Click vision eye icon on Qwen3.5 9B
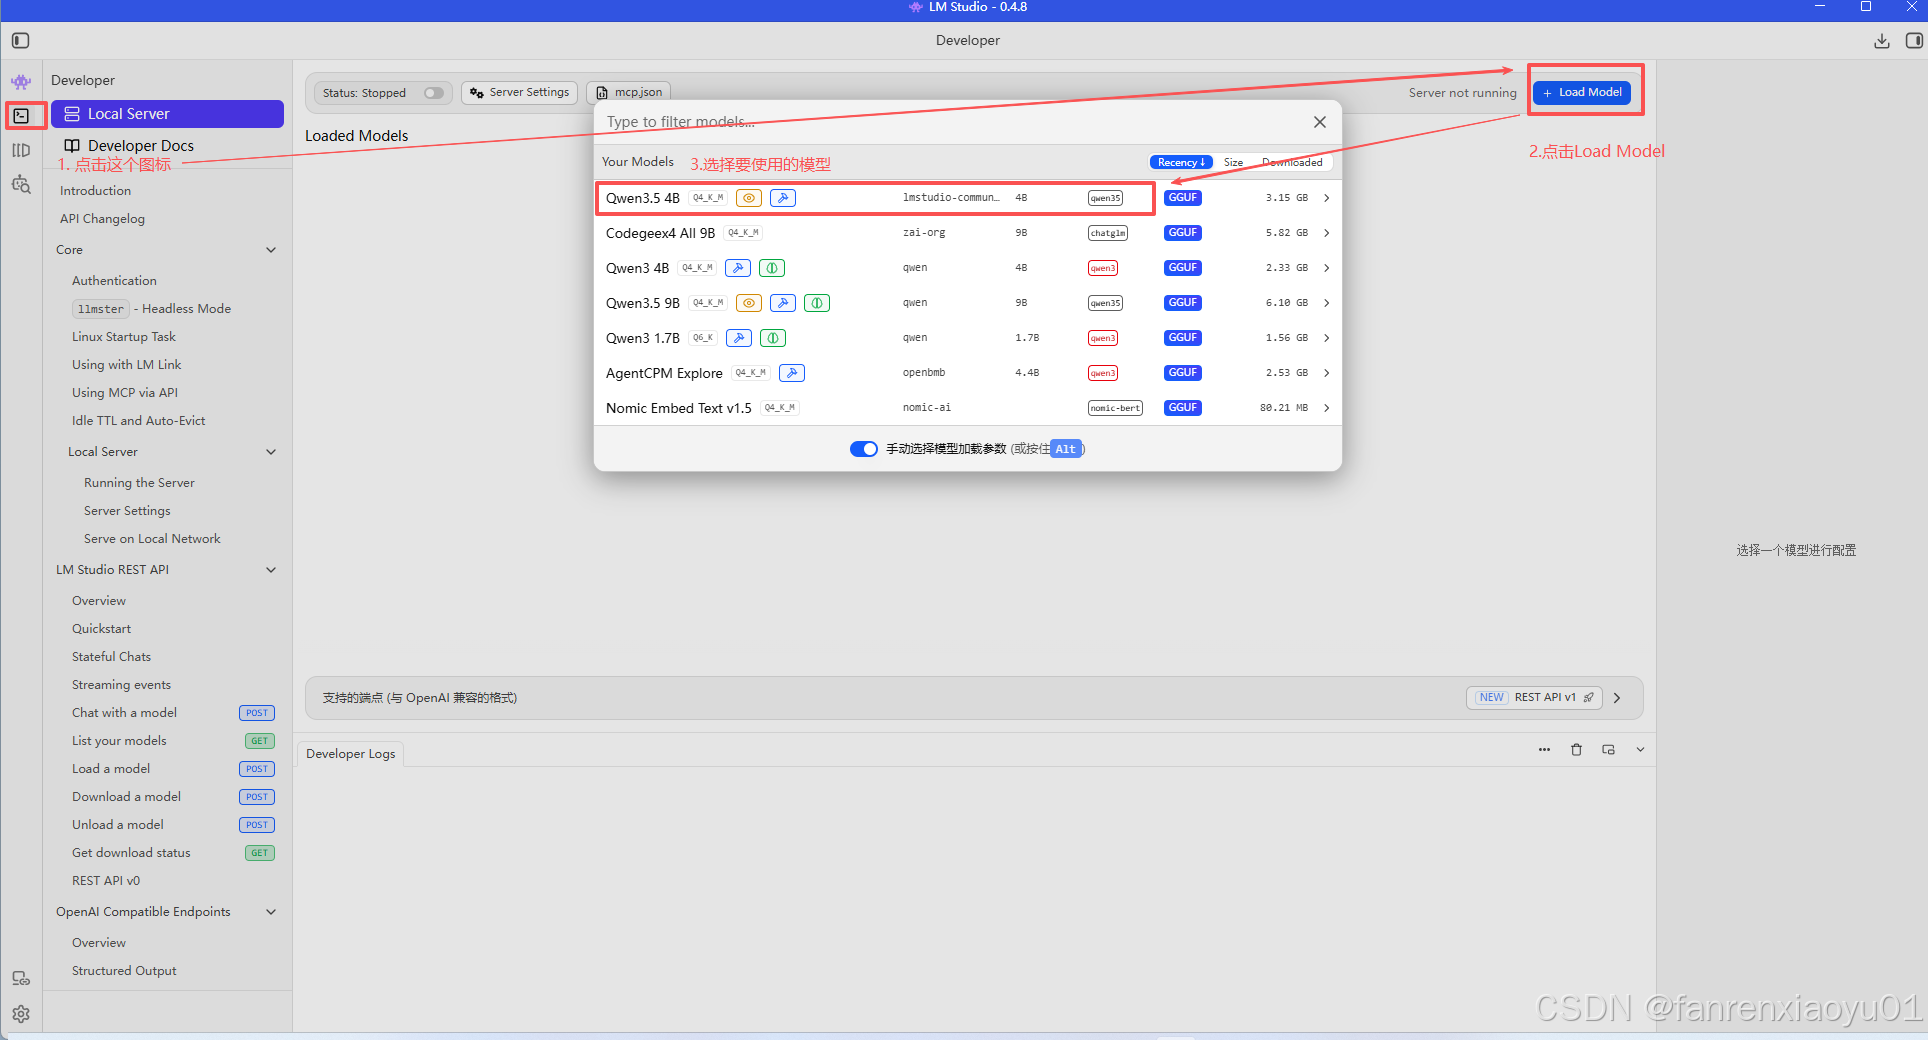The height and width of the screenshot is (1040, 1928). (749, 303)
